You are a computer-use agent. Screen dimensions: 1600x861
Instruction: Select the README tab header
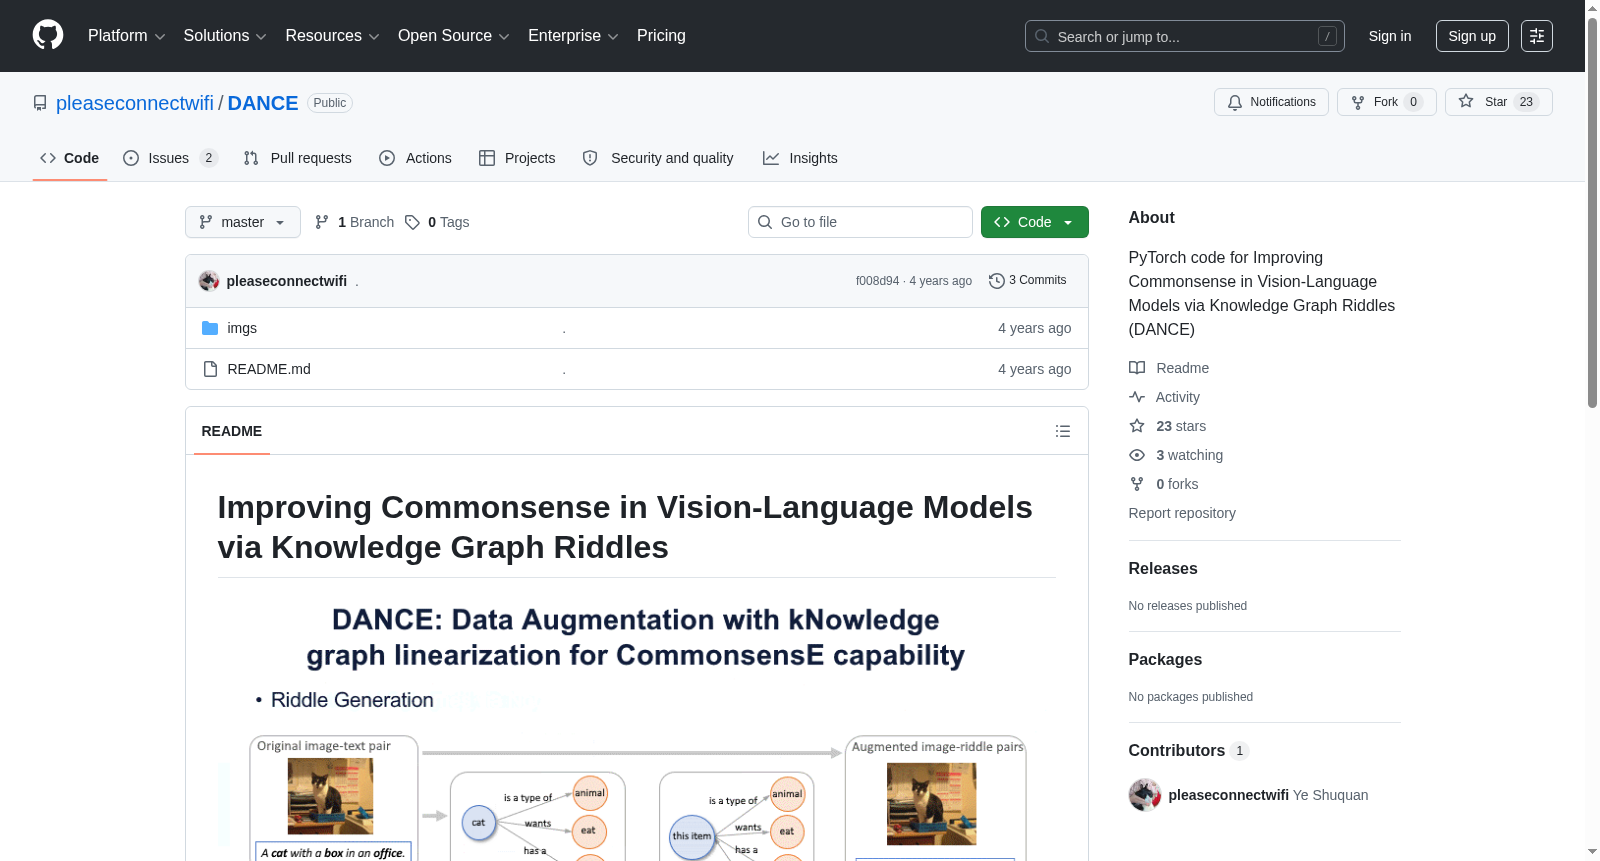click(x=231, y=431)
